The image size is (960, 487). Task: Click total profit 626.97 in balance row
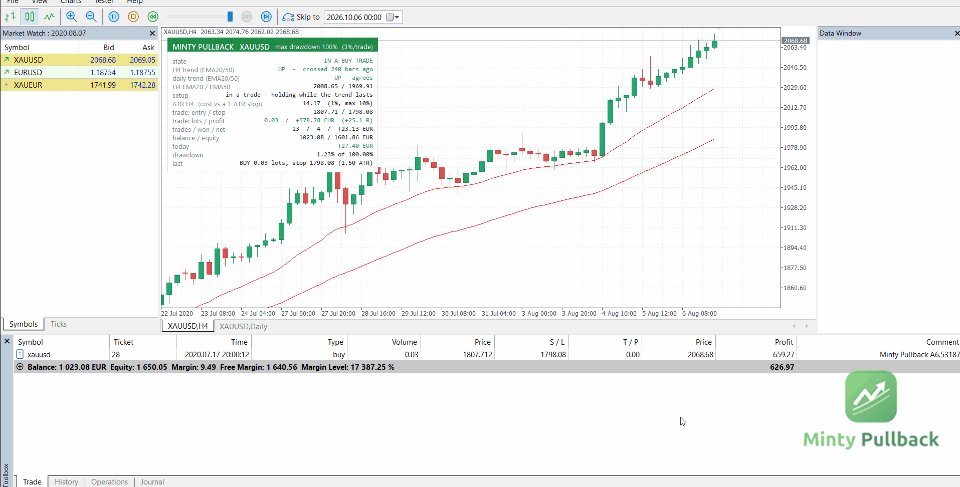[782, 367]
